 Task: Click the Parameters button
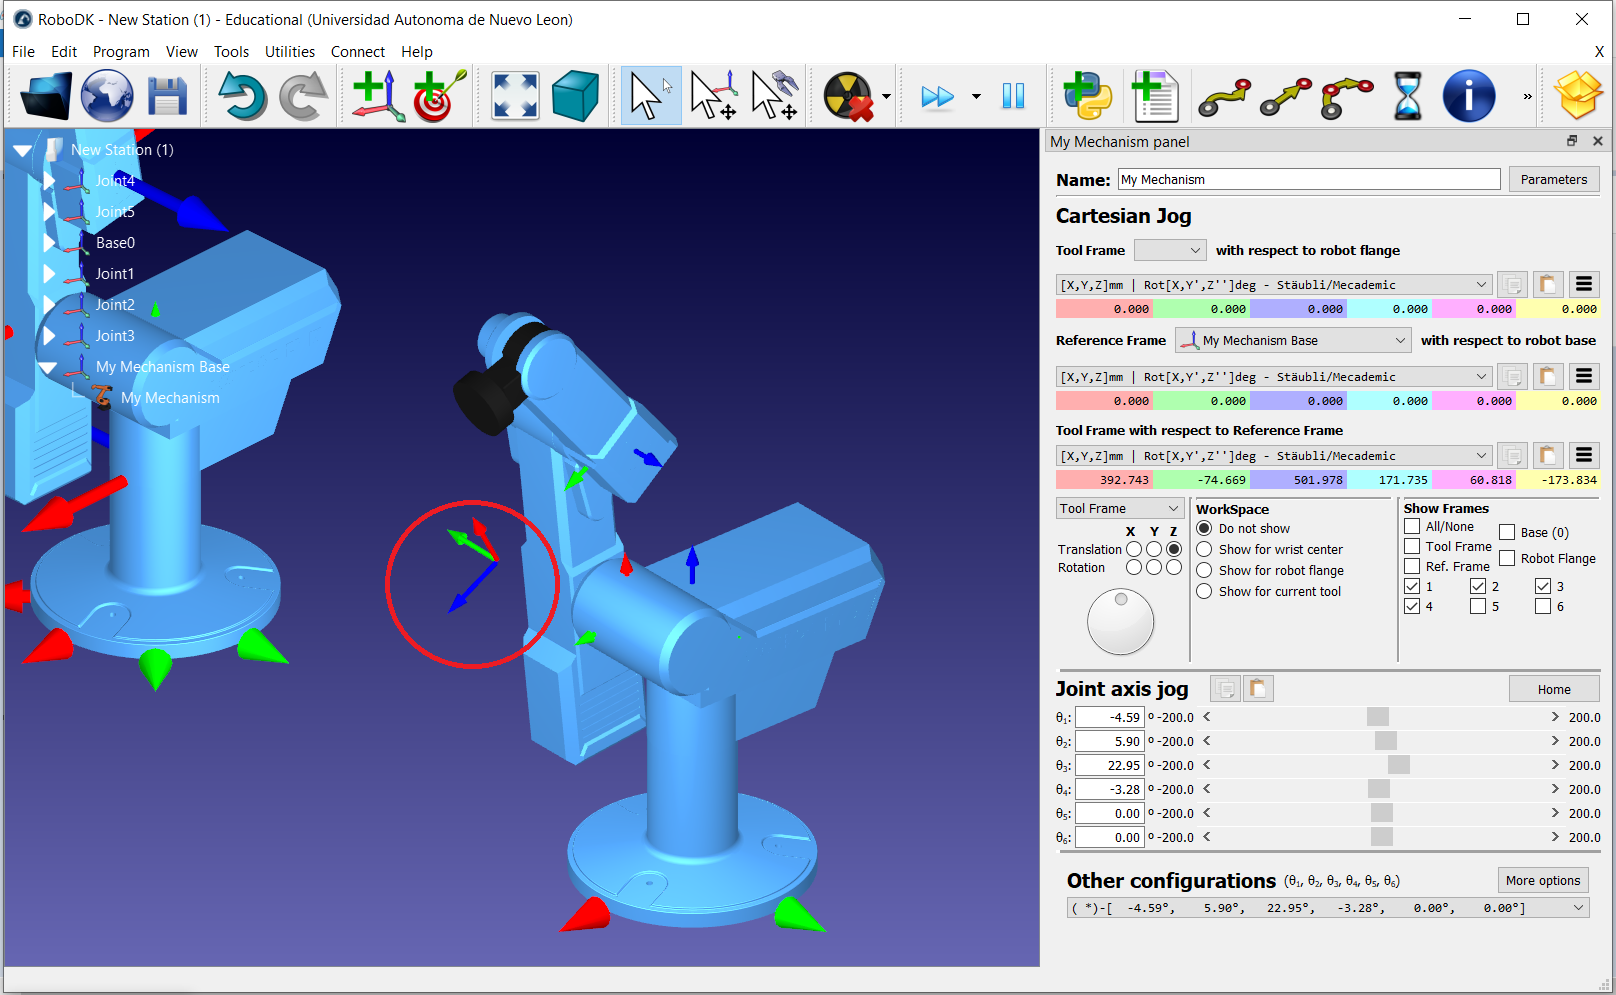(x=1553, y=180)
